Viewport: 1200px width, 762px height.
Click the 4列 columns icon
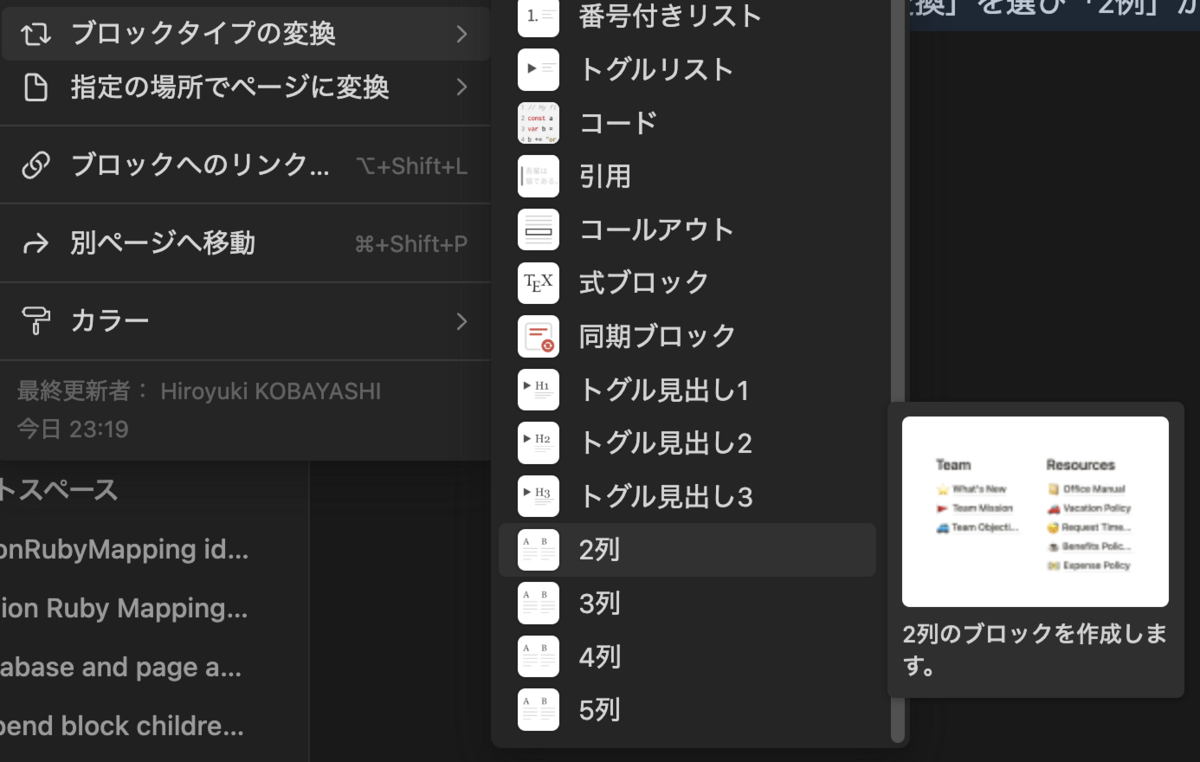(538, 656)
